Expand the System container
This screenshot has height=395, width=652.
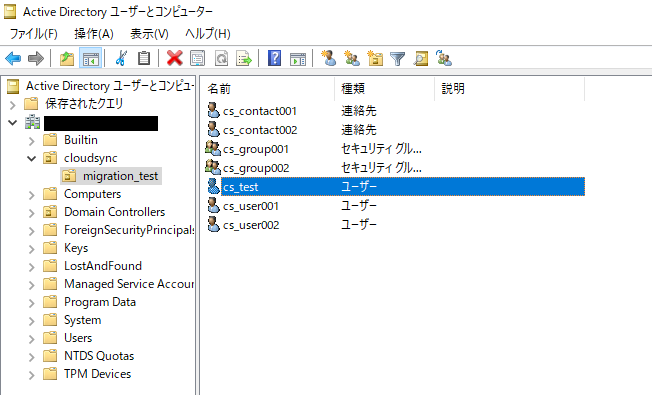coord(32,321)
